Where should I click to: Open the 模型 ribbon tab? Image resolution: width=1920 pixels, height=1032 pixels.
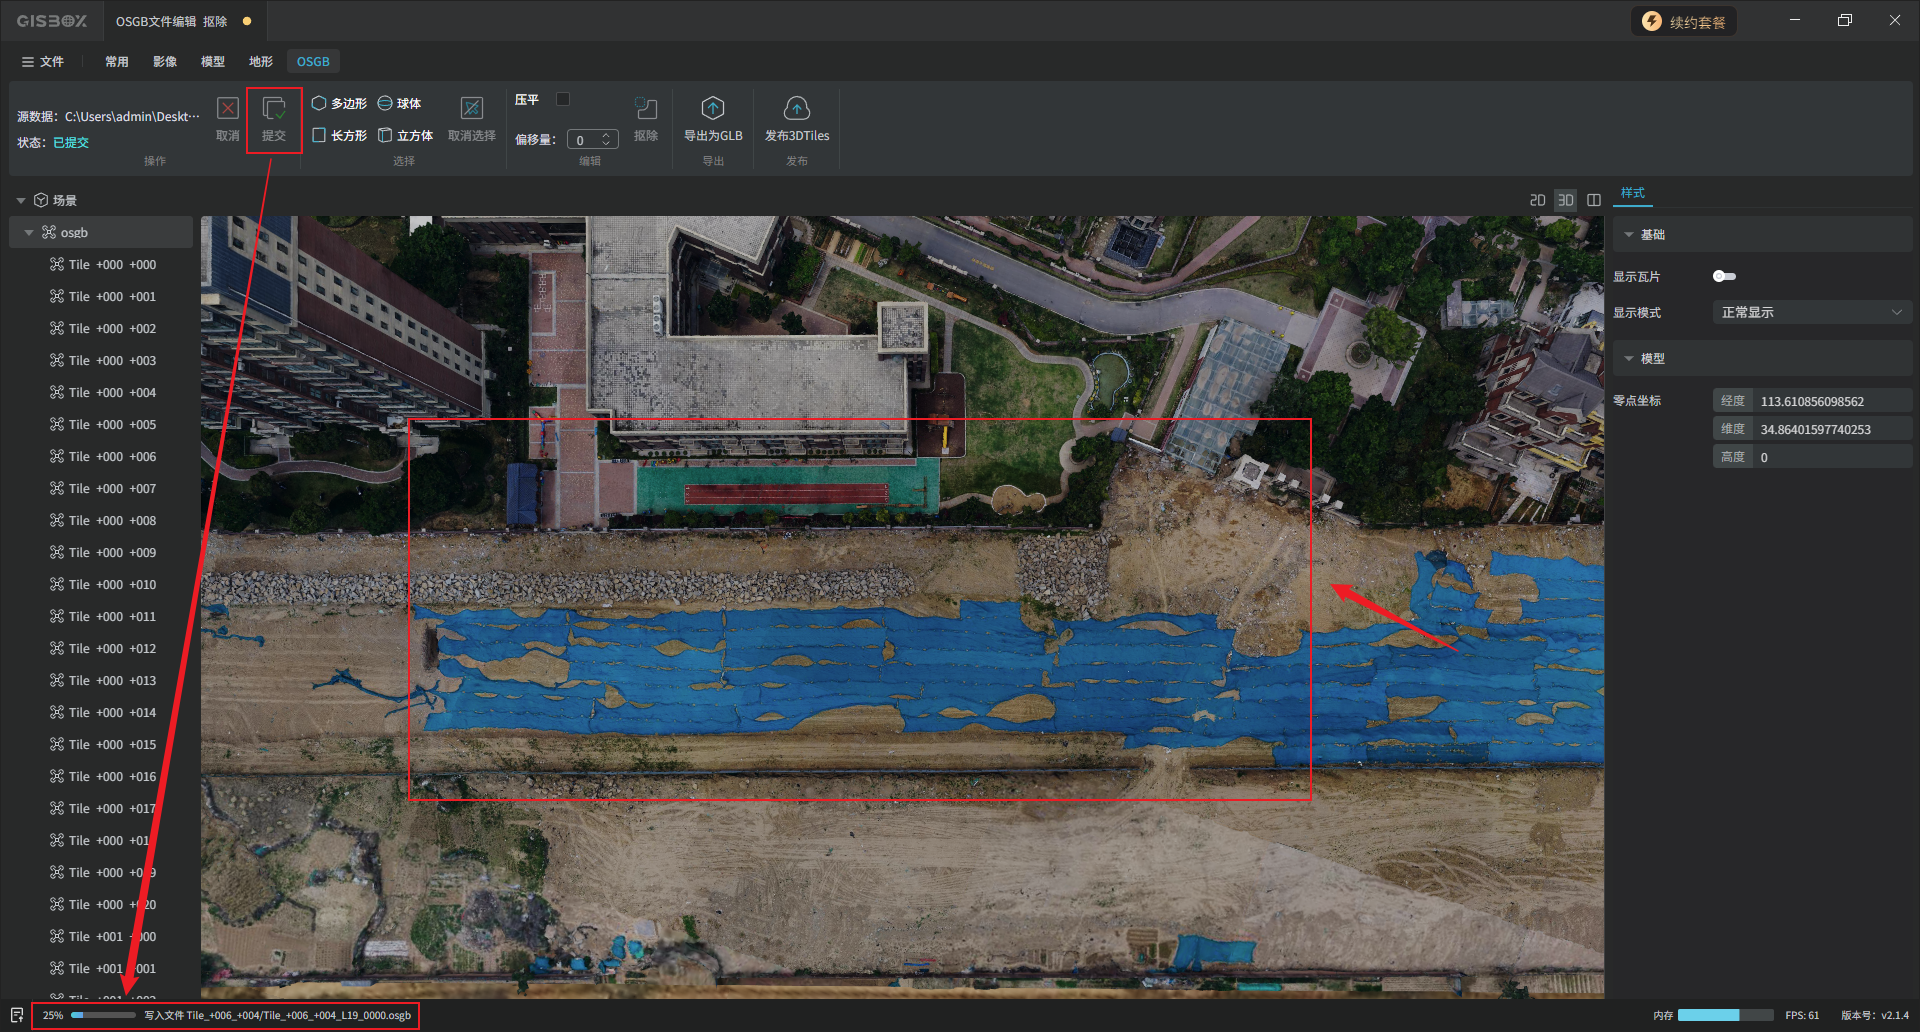pos(212,62)
